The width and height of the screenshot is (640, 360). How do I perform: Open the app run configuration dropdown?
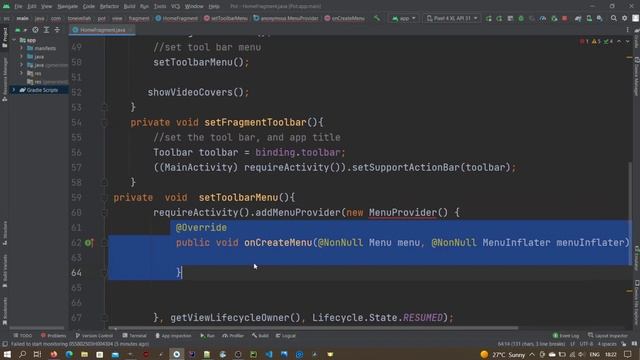coord(404,18)
